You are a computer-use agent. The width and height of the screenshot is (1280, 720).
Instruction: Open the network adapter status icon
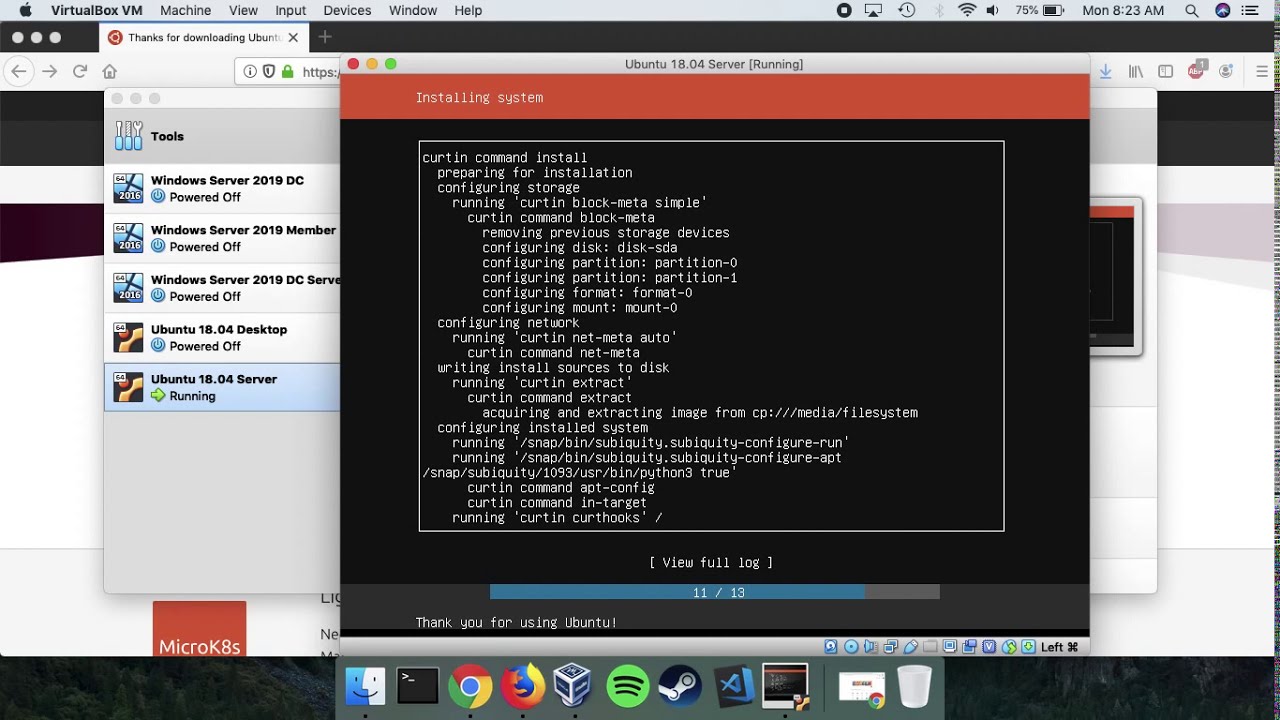tap(891, 647)
